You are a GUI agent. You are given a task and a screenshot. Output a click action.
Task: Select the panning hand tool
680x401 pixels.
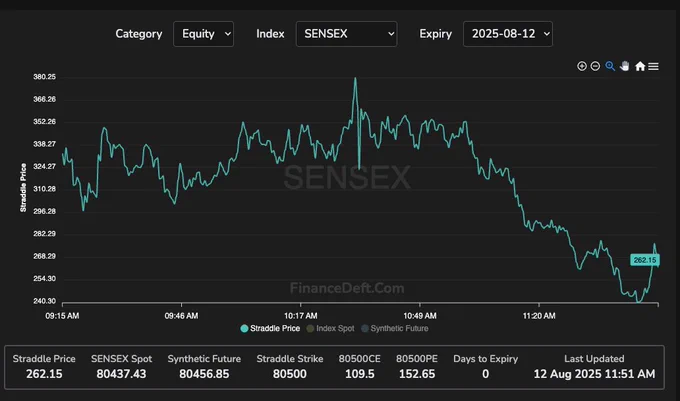tap(624, 66)
